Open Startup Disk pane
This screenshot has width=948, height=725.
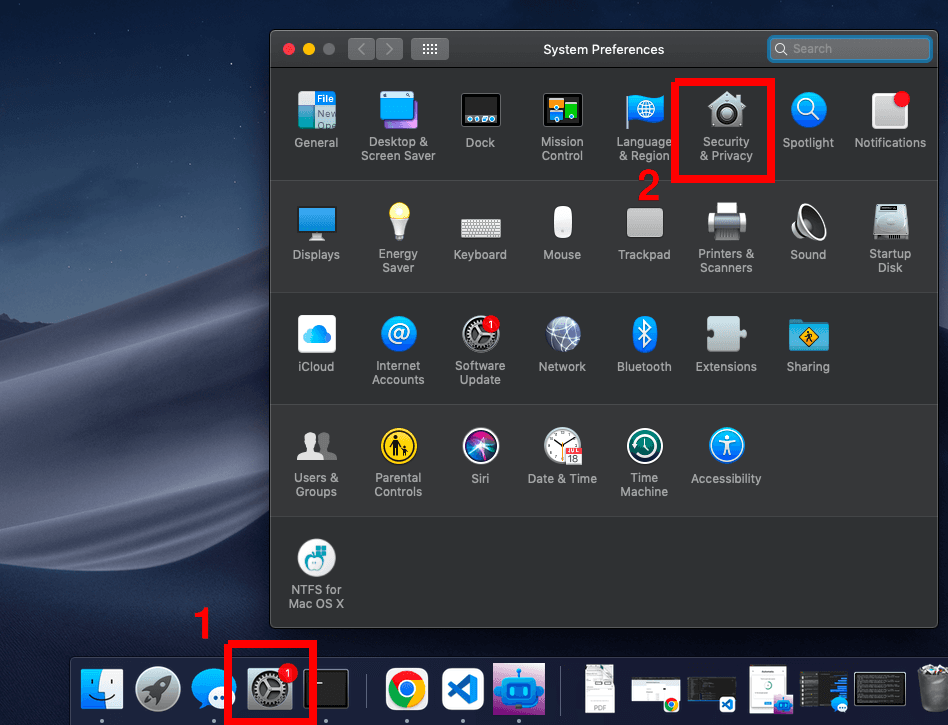pyautogui.click(x=890, y=238)
